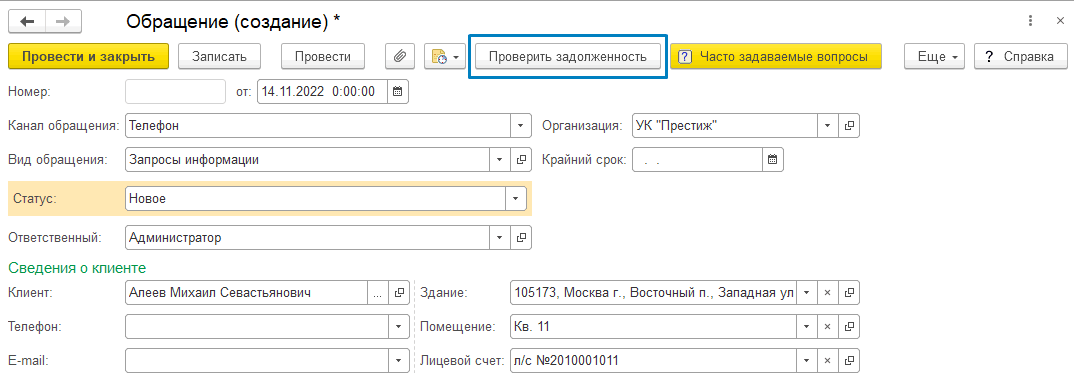
Task: Open the paperclip attached files button
Action: (x=399, y=57)
